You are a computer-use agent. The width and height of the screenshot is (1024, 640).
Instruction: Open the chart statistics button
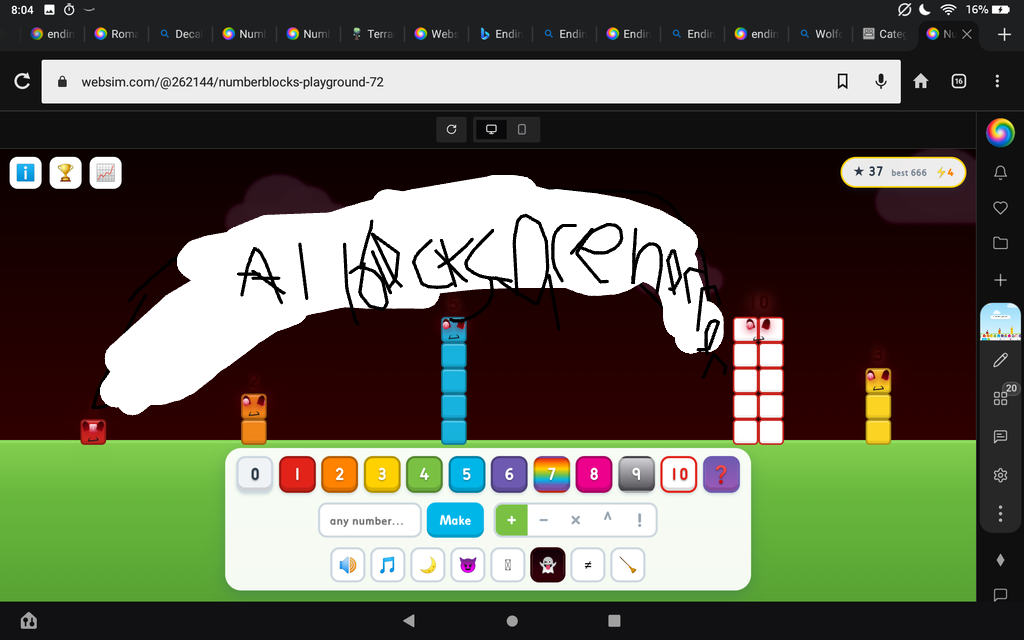click(105, 173)
